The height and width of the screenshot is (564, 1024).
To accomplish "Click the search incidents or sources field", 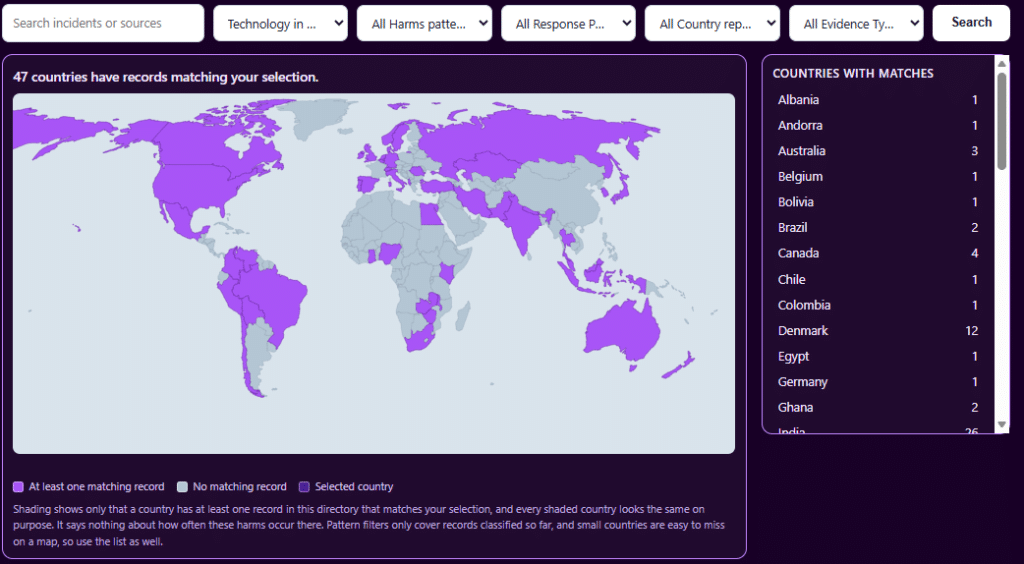I will [x=103, y=23].
